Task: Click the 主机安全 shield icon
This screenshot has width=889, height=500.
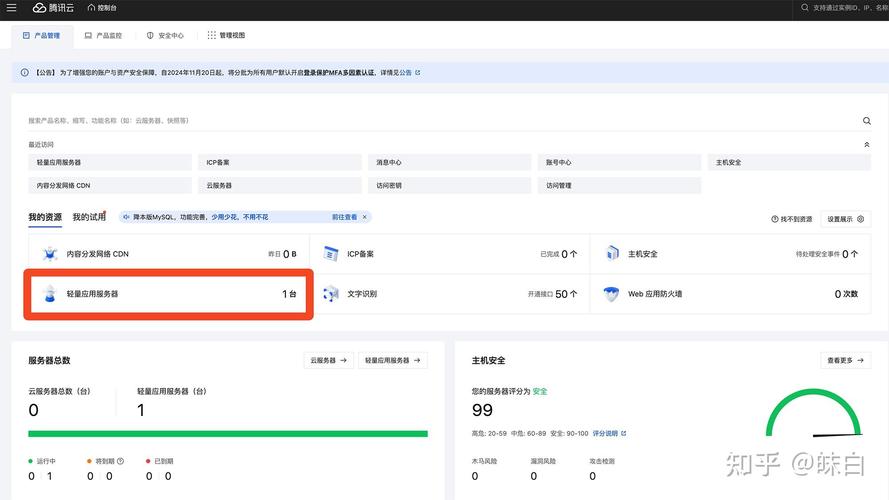Action: tap(612, 254)
